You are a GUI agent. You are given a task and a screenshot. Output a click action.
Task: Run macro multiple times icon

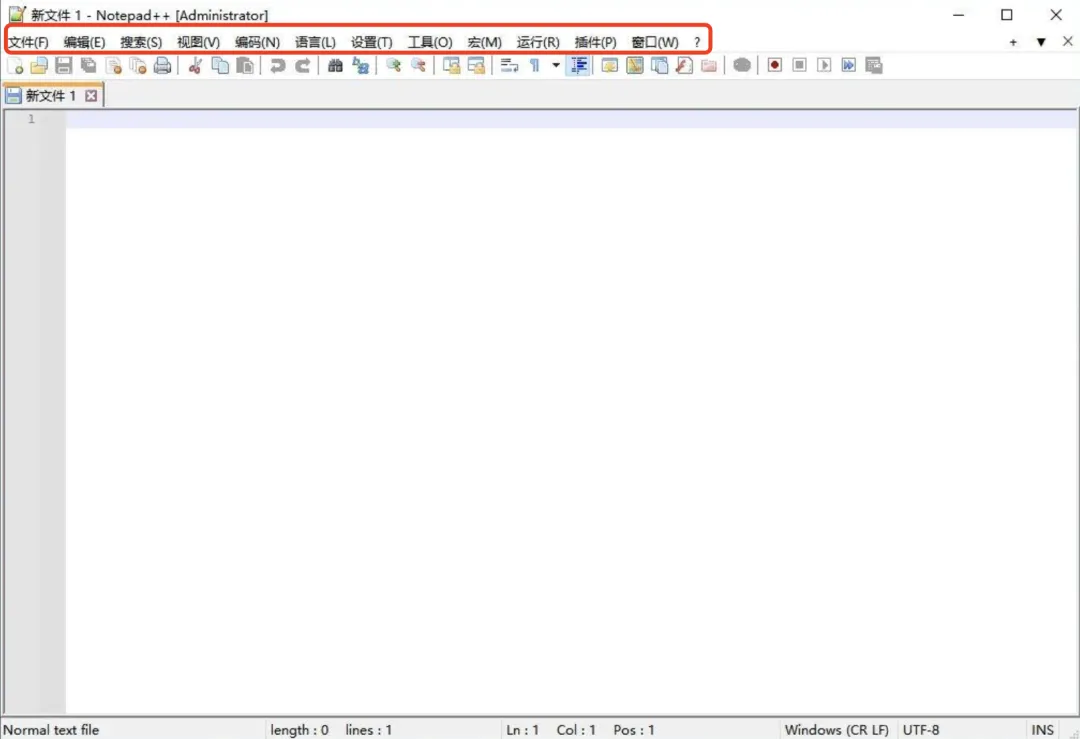849,65
